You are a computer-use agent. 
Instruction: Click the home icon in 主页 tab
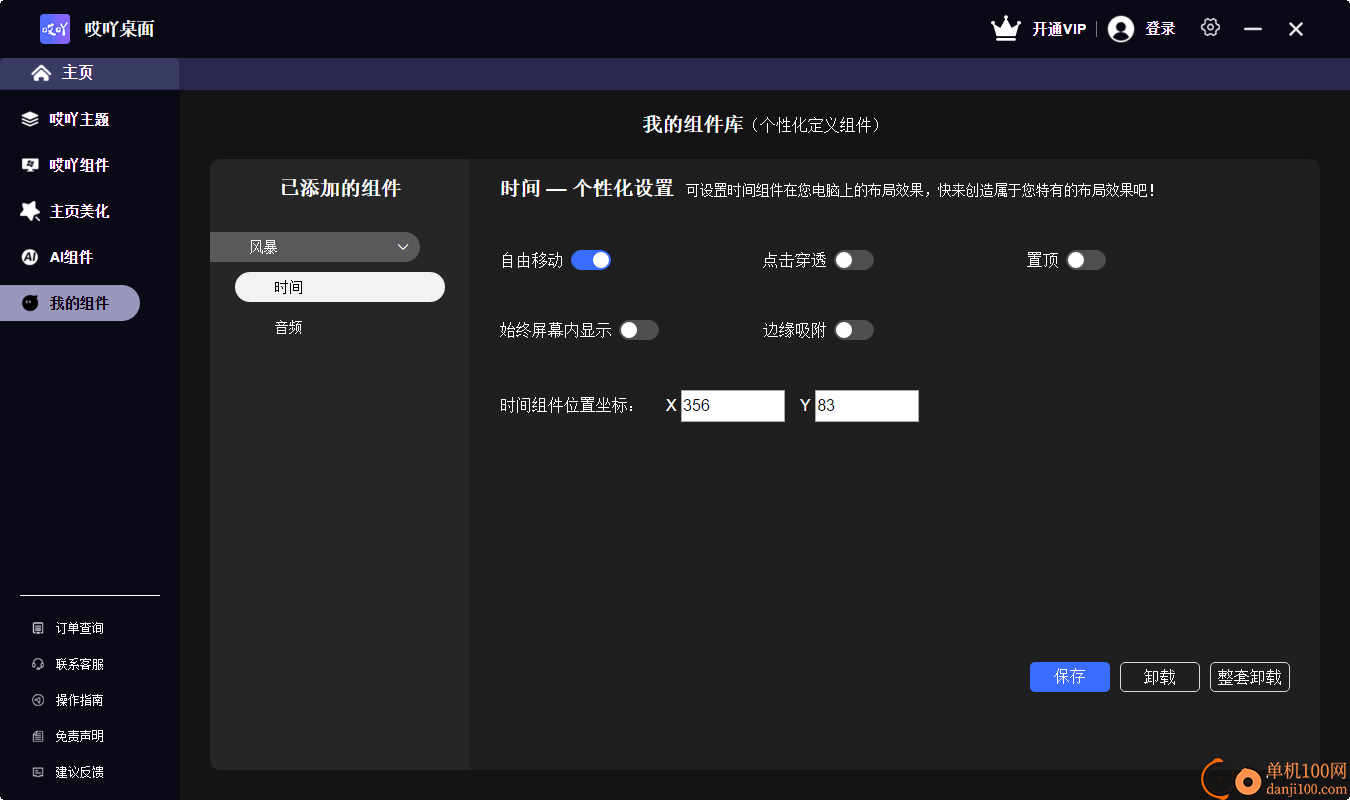pyautogui.click(x=41, y=73)
